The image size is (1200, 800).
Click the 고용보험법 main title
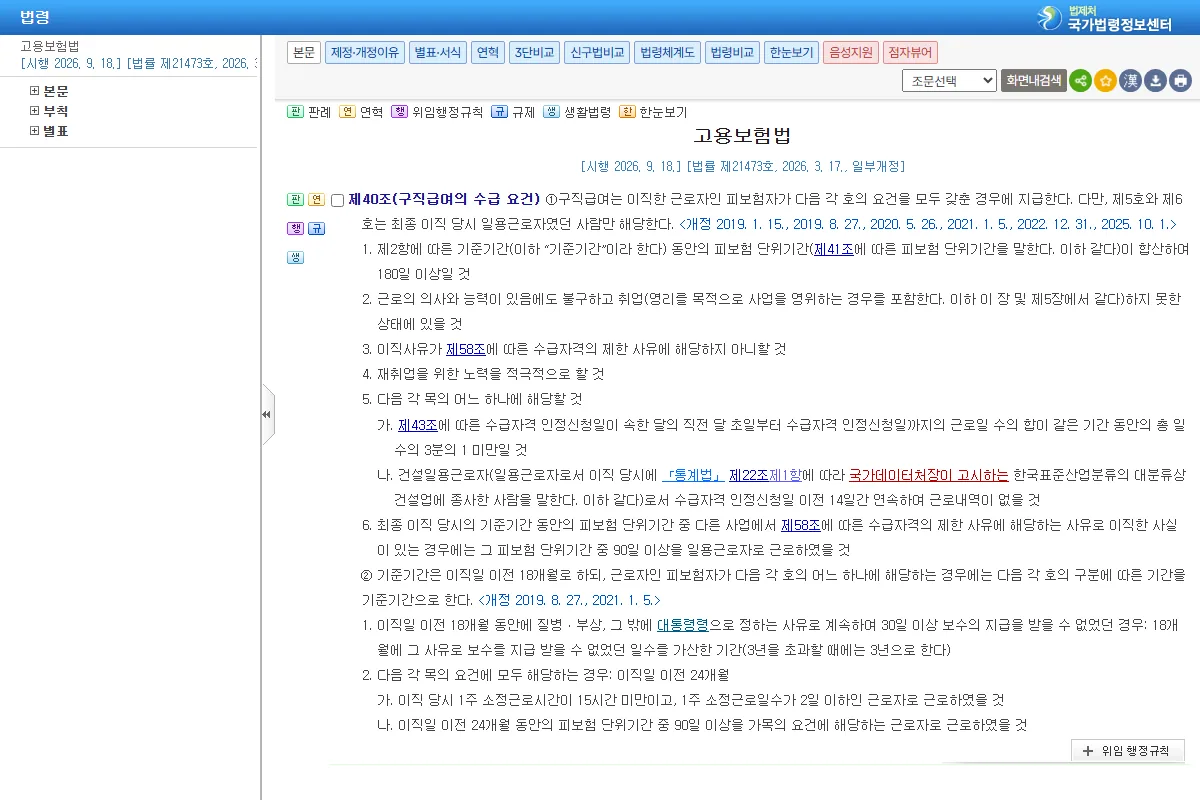742,136
